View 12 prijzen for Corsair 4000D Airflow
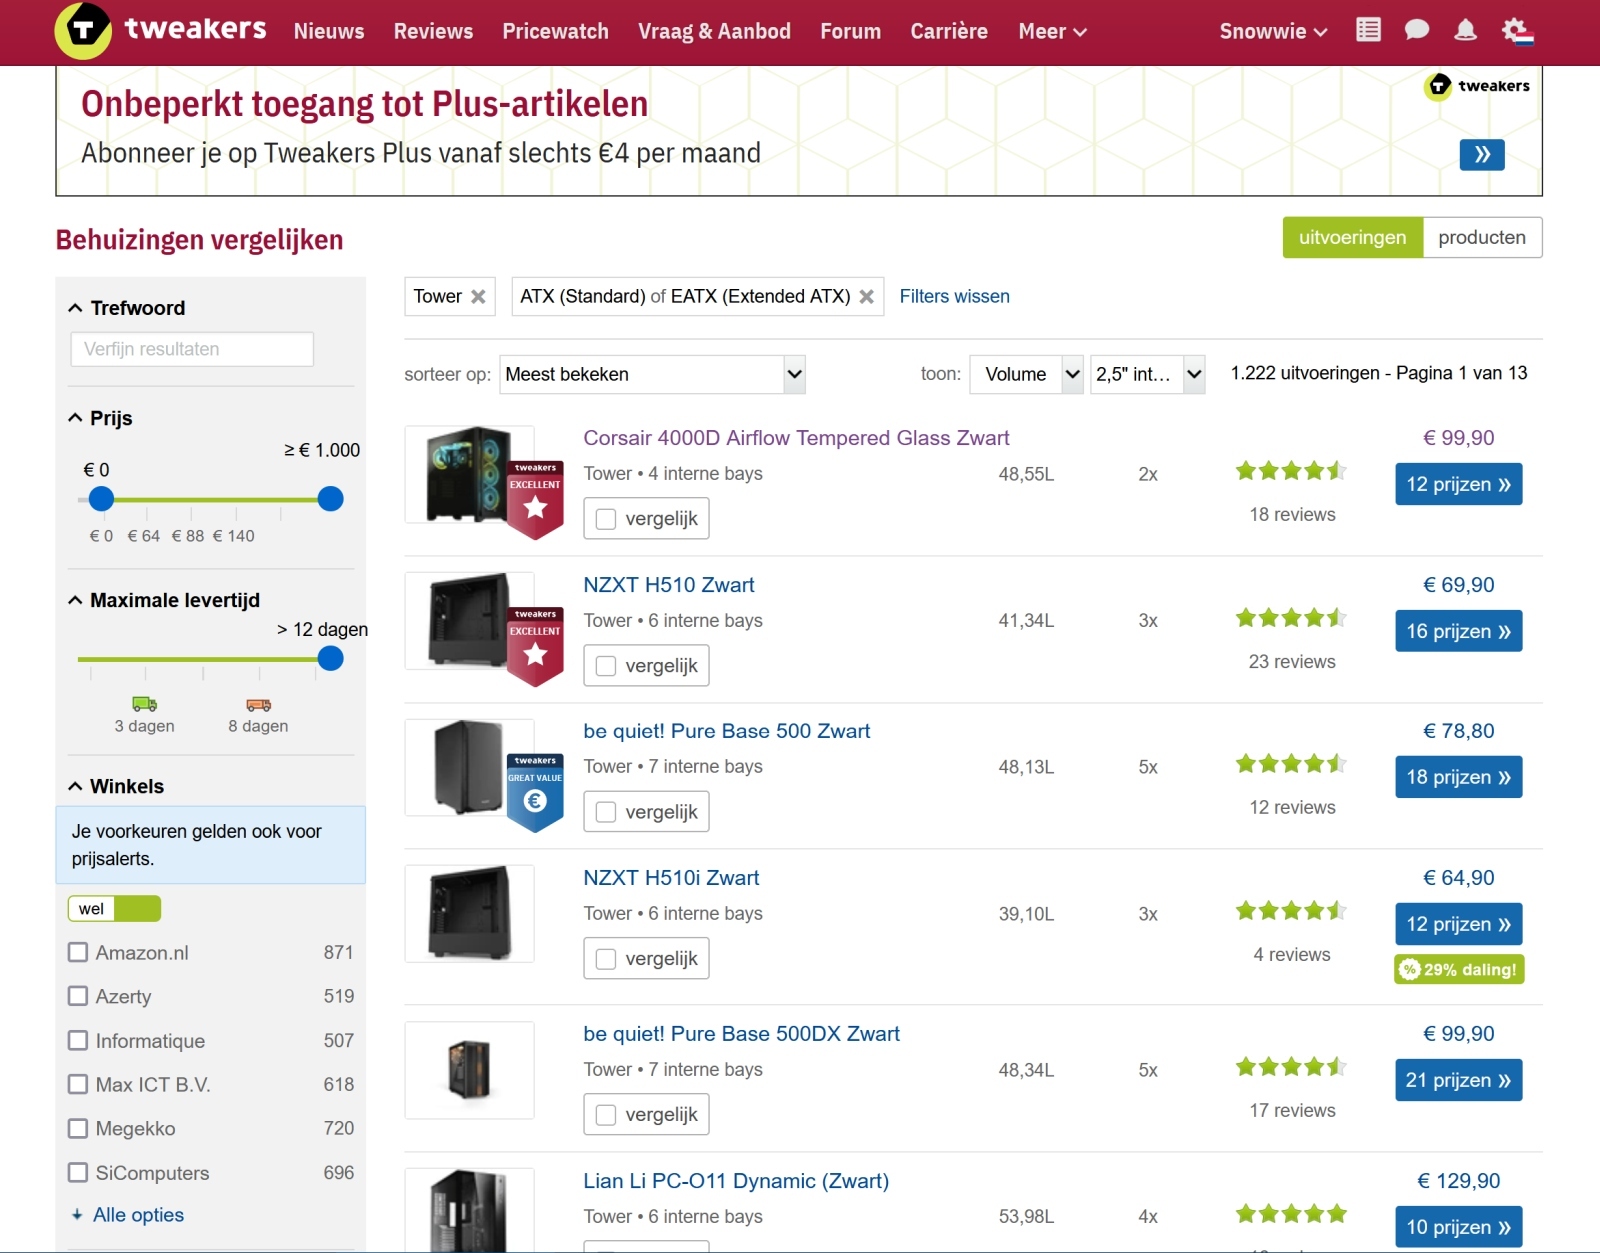Image resolution: width=1600 pixels, height=1253 pixels. pyautogui.click(x=1458, y=484)
